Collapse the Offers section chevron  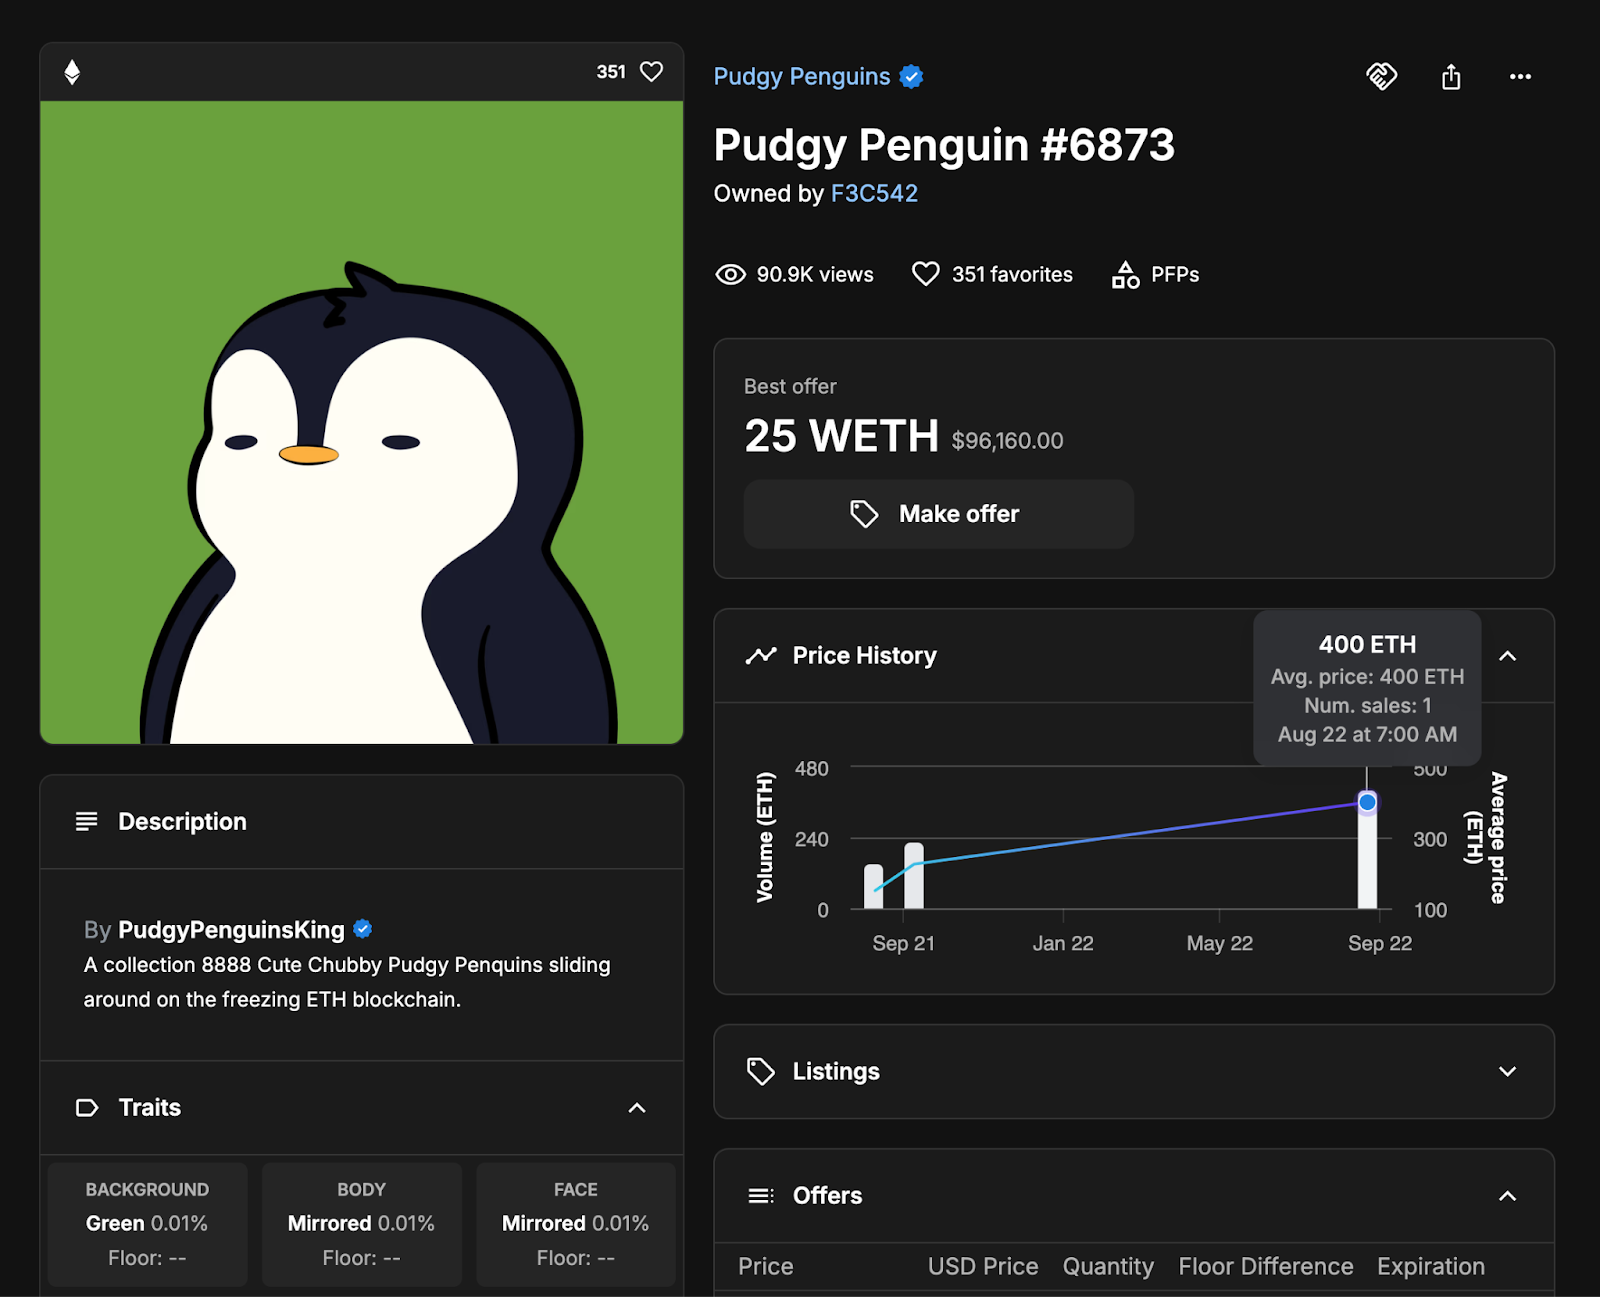point(1508,1196)
